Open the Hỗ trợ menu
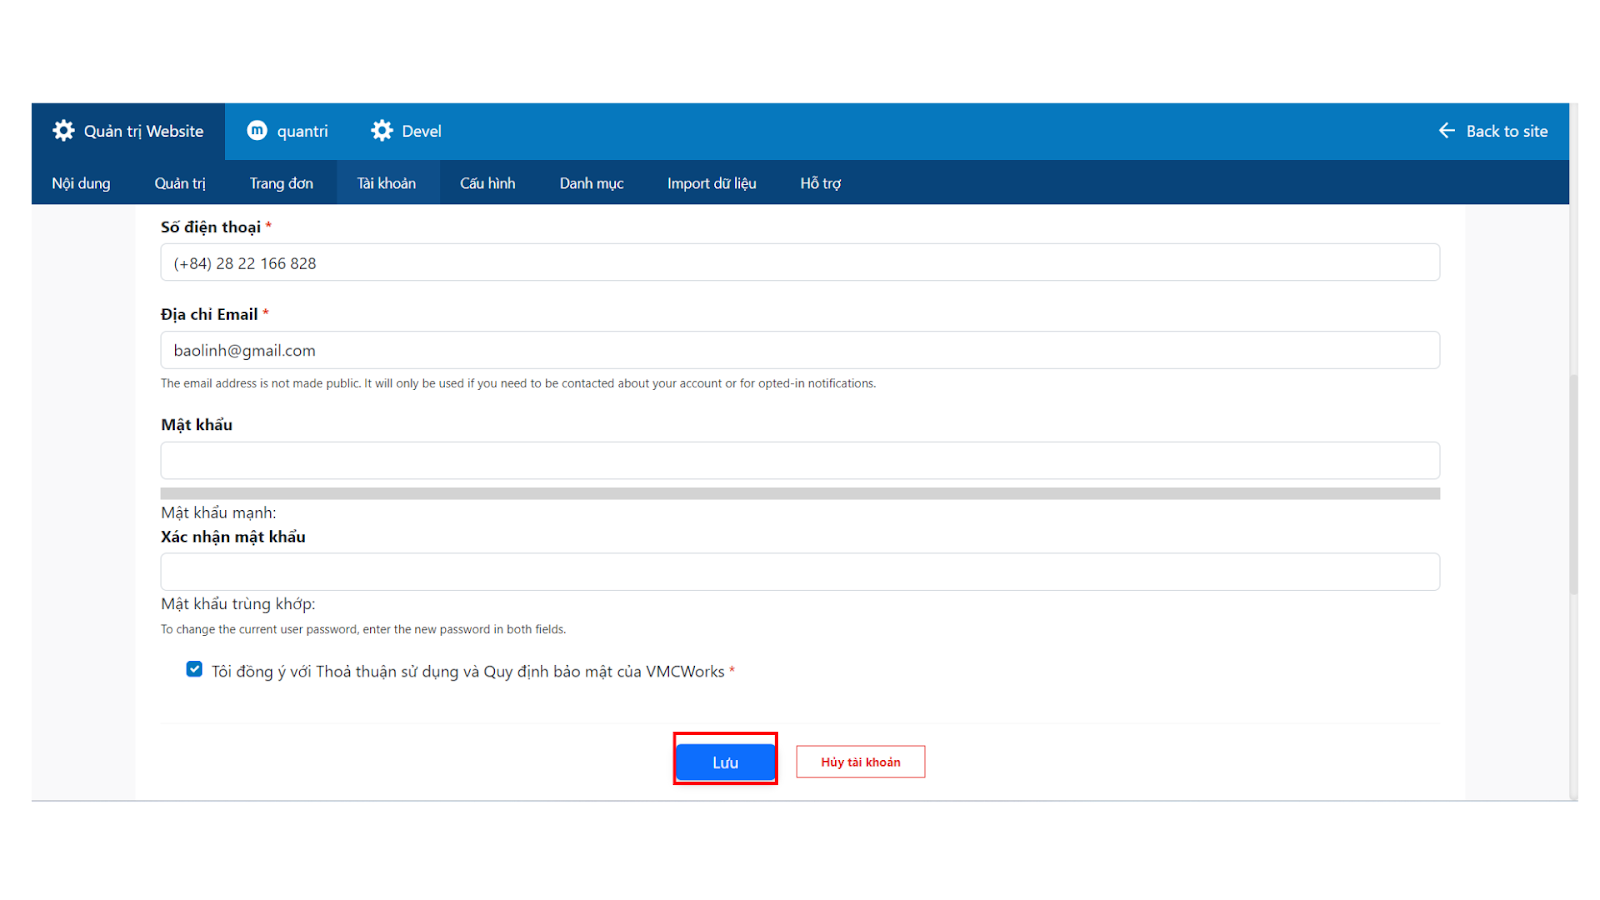1600x900 pixels. (820, 183)
